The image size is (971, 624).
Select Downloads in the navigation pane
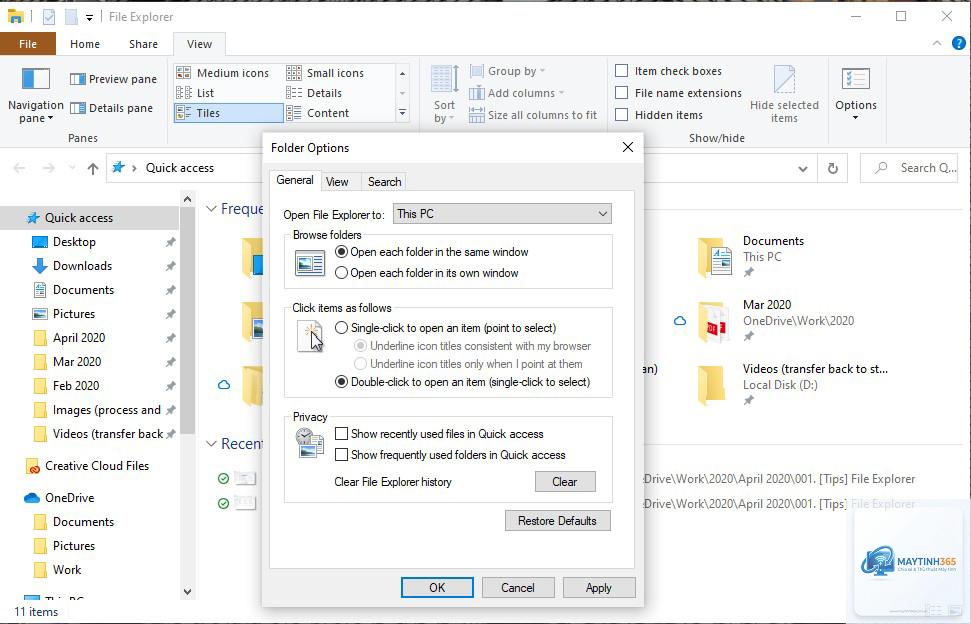tap(82, 266)
